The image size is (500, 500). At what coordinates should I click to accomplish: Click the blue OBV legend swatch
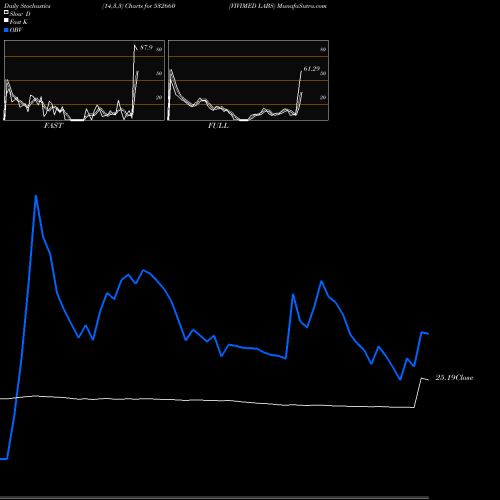click(6, 30)
